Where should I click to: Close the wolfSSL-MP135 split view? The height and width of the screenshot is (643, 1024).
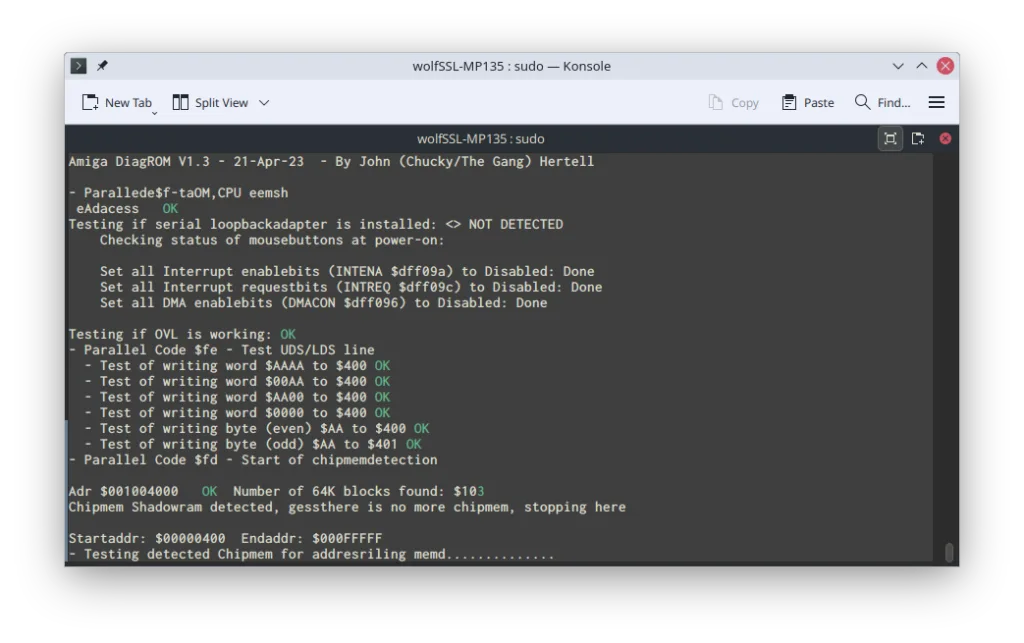coord(945,138)
